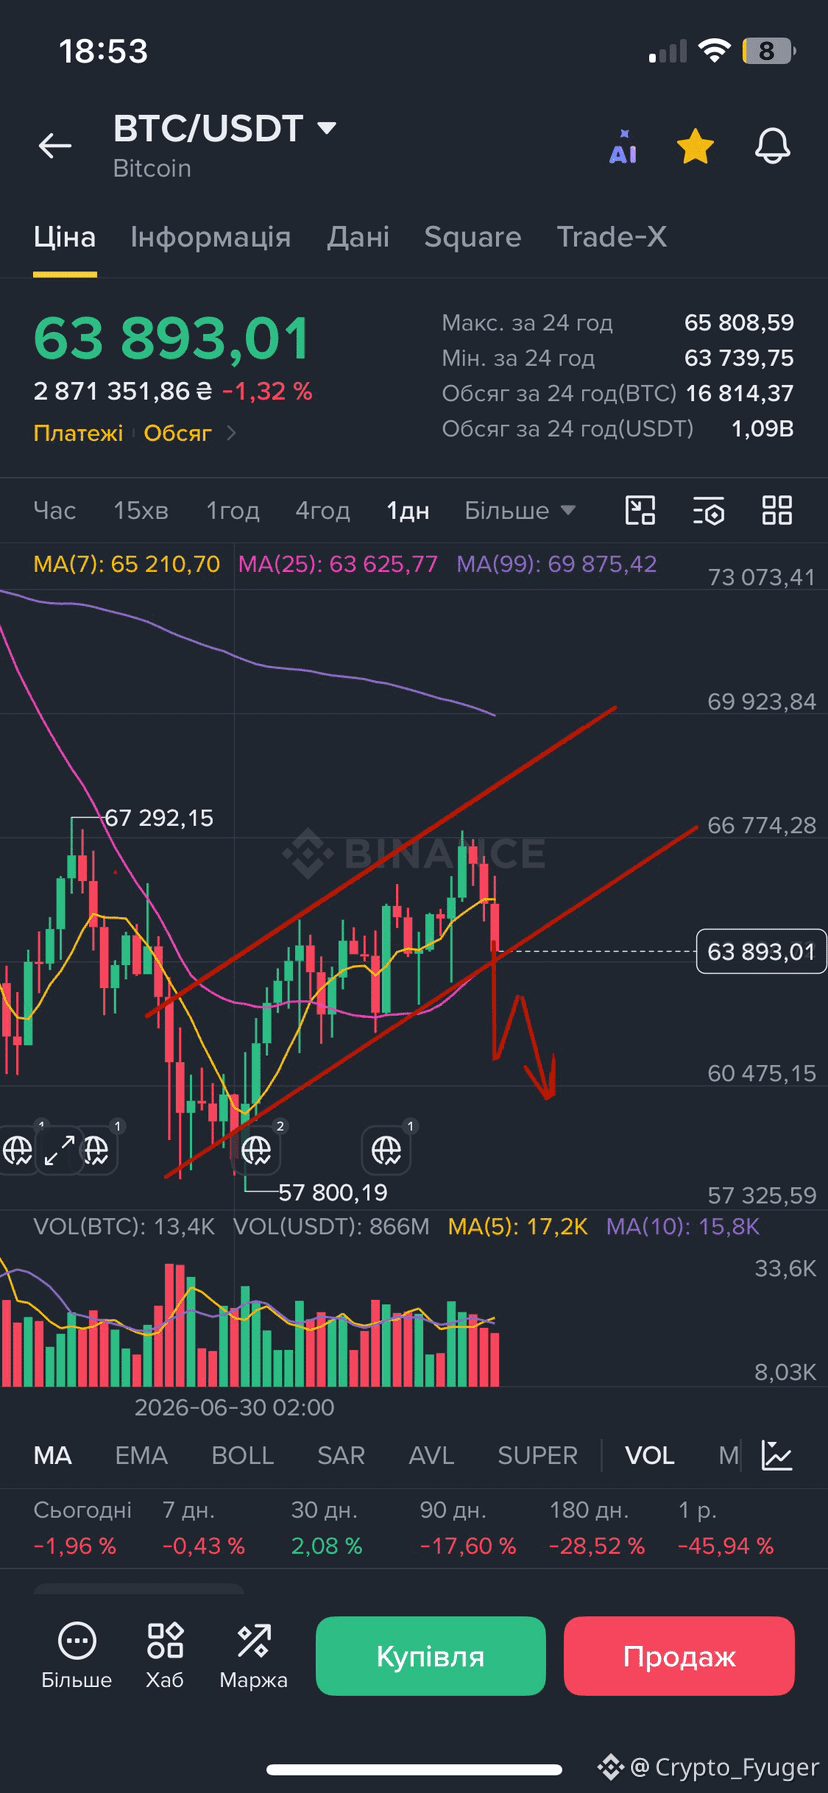Image resolution: width=828 pixels, height=1793 pixels.
Task: Expand BTC/USDT pair selector dropdown
Action: [326, 128]
